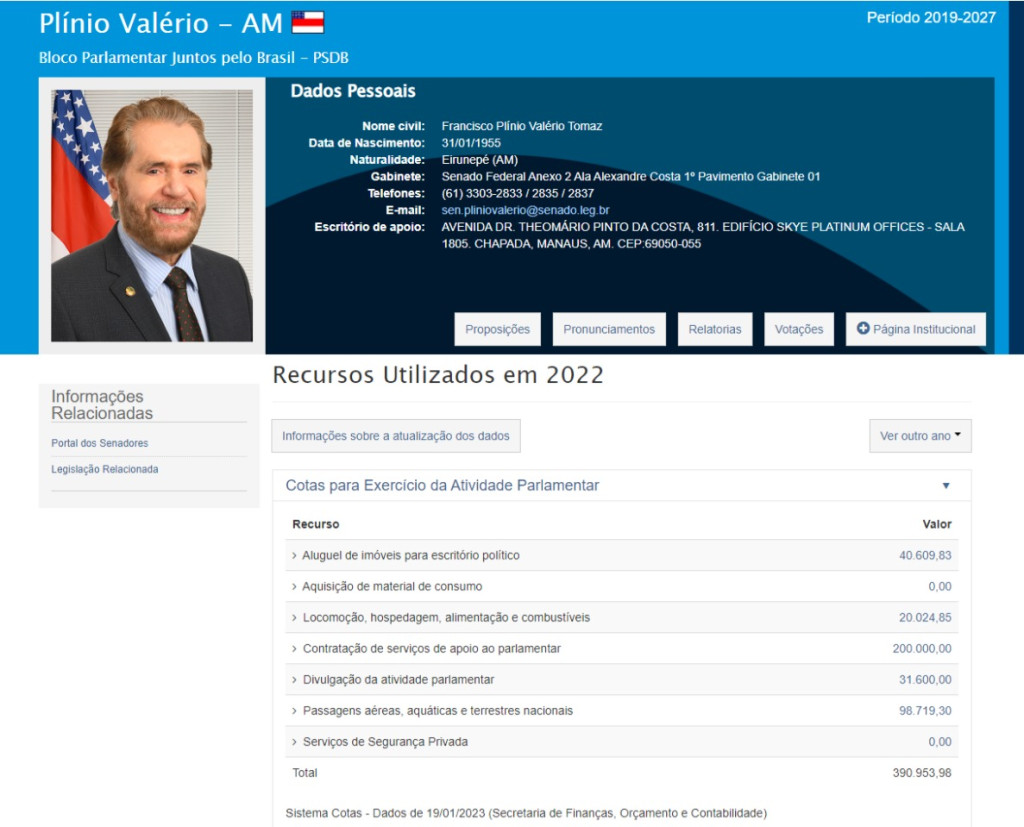Open Legislação Relacionada sidebar link
Viewport: 1024px width, 827px height.
pyautogui.click(x=105, y=469)
